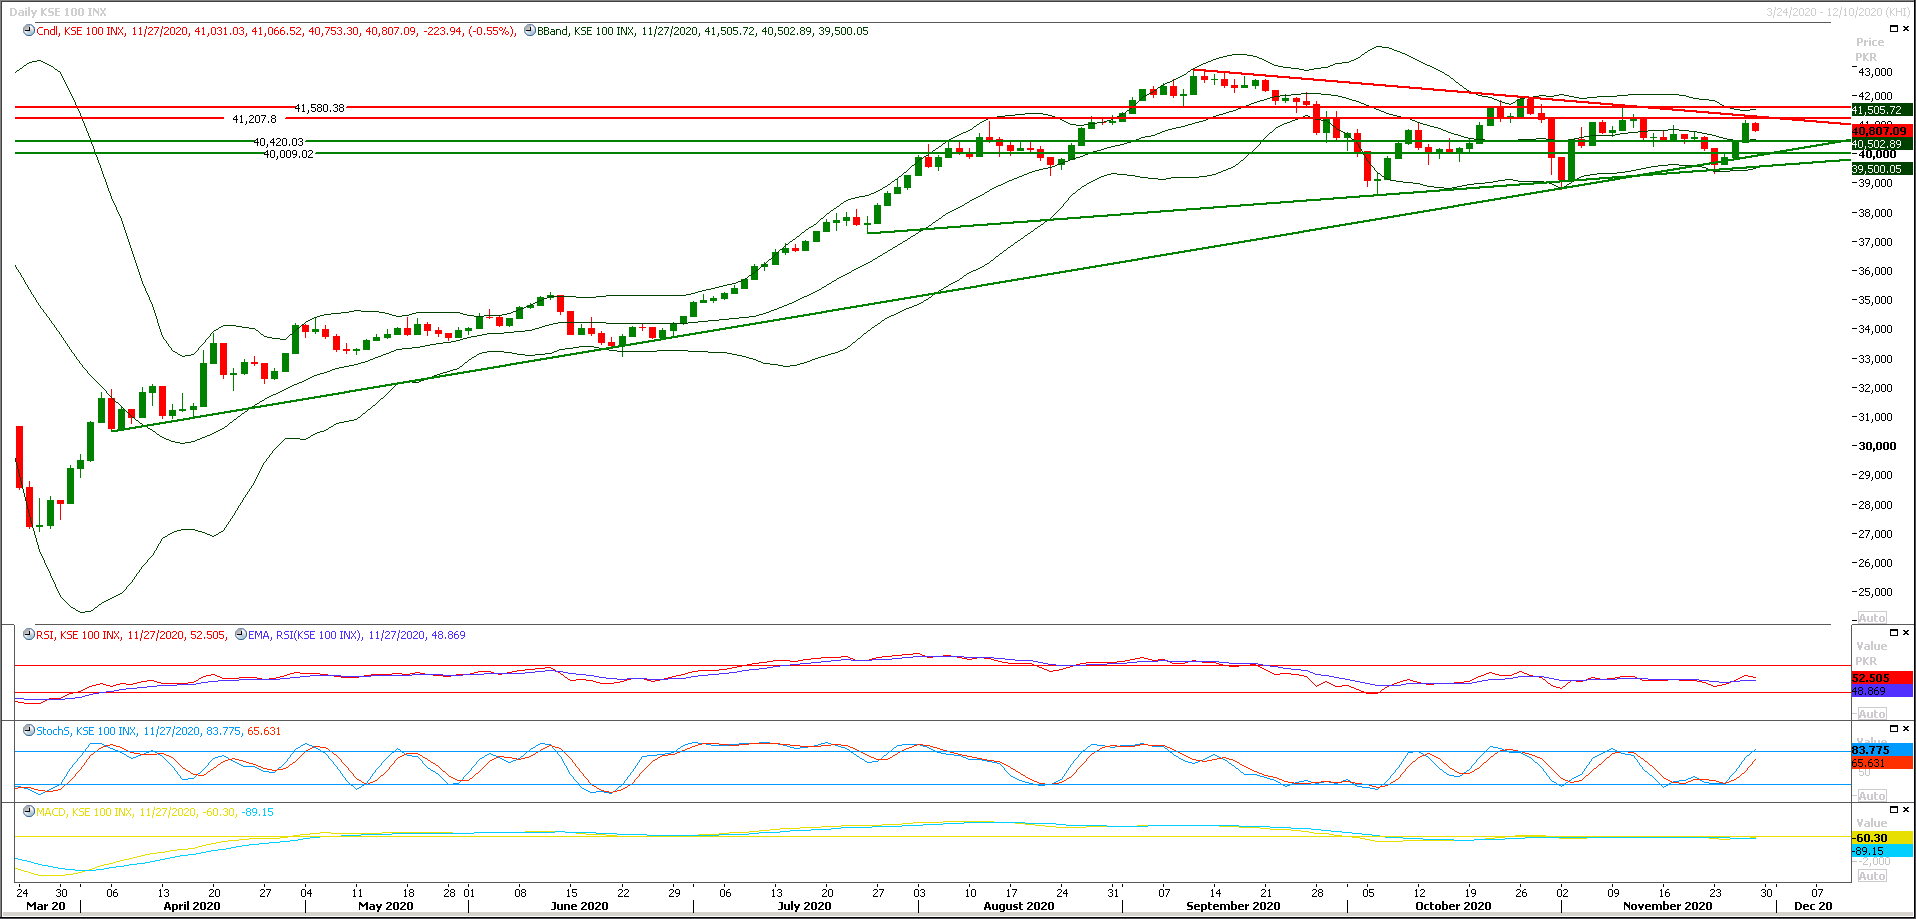This screenshot has height=919, width=1916.
Task: Click the May 2020 label on time axis
Action: click(x=386, y=906)
